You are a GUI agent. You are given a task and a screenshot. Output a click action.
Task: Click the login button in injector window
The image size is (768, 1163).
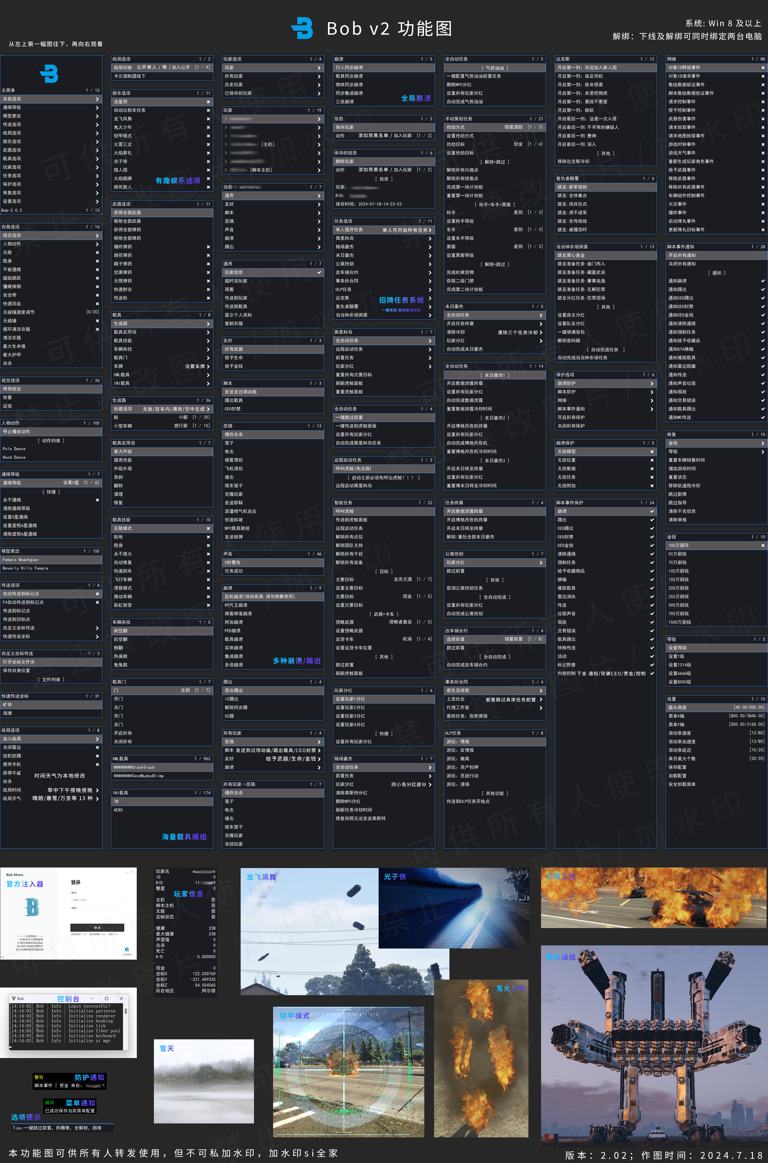click(x=97, y=928)
